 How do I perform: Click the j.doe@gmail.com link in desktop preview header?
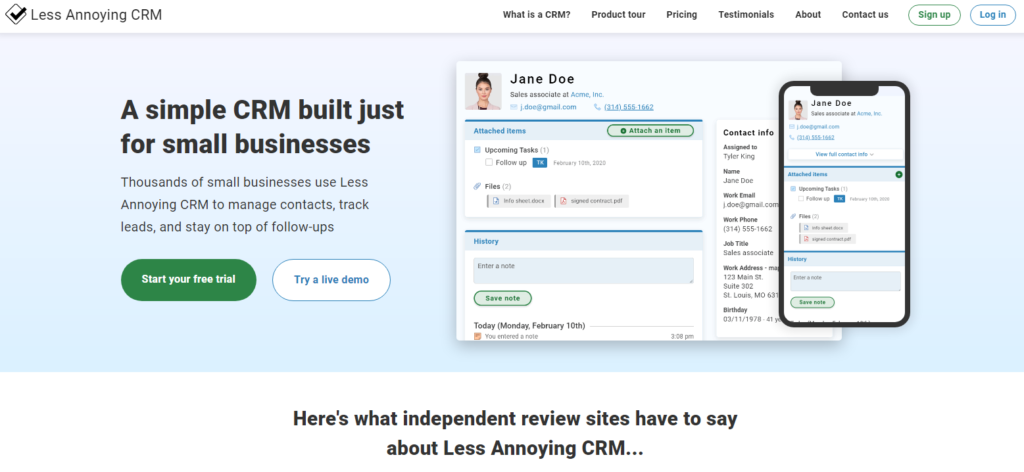(x=549, y=107)
